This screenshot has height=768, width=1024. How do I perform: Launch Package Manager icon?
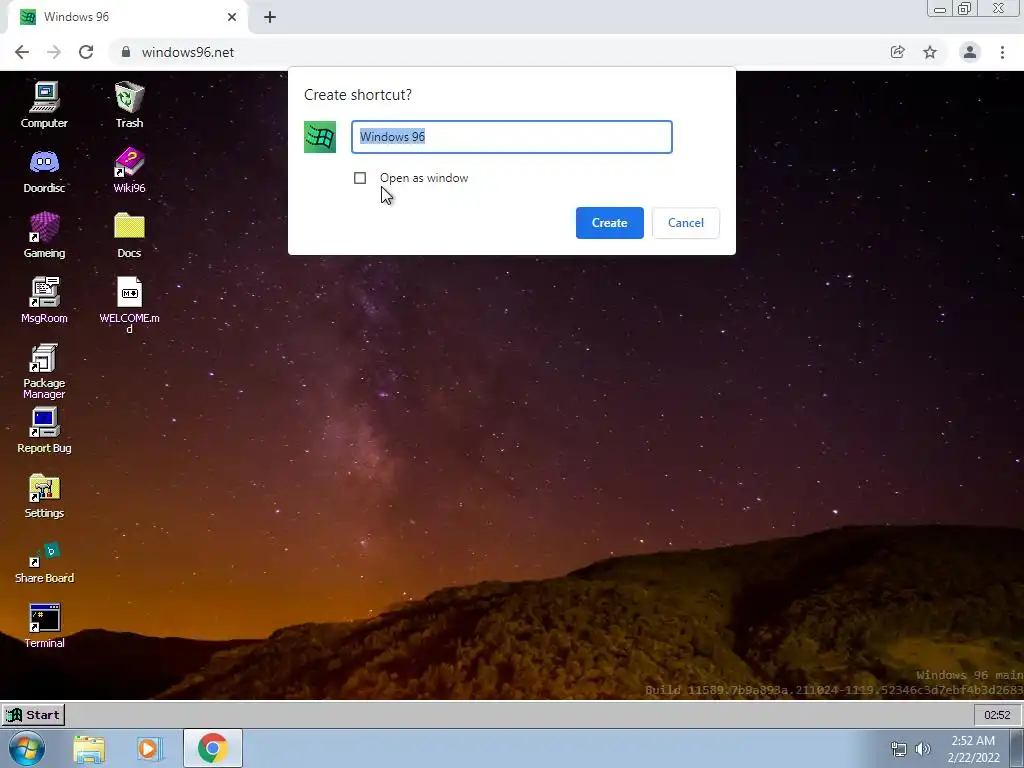44,371
